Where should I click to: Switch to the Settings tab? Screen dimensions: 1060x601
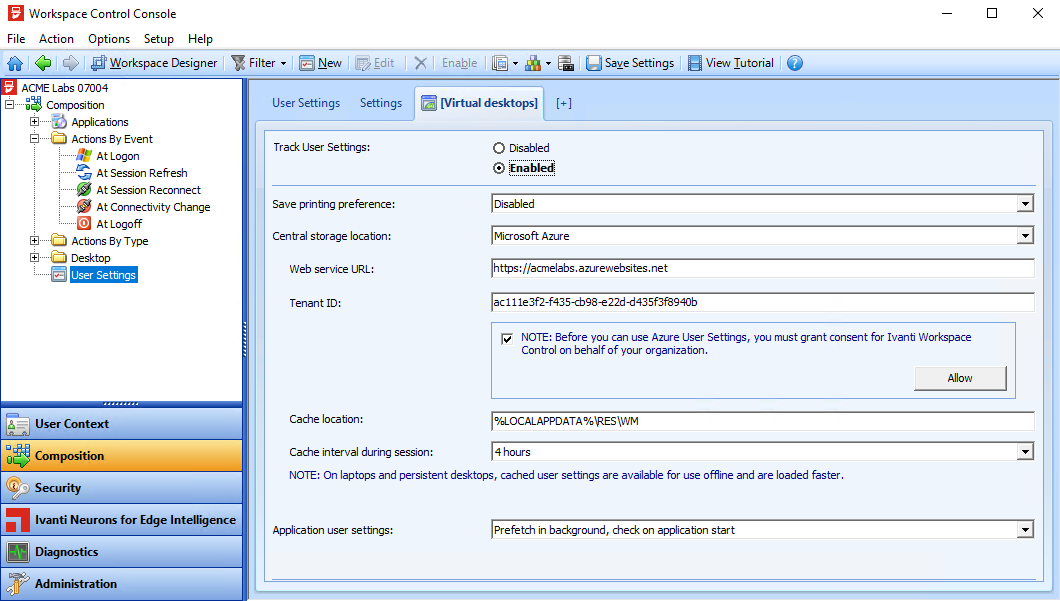381,103
